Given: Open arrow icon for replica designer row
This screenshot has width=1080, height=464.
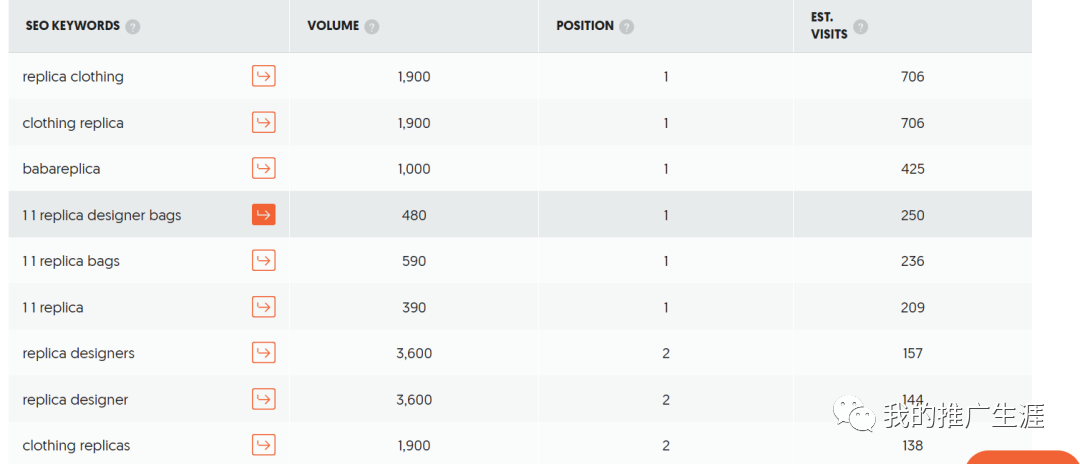Looking at the screenshot, I should pos(263,399).
